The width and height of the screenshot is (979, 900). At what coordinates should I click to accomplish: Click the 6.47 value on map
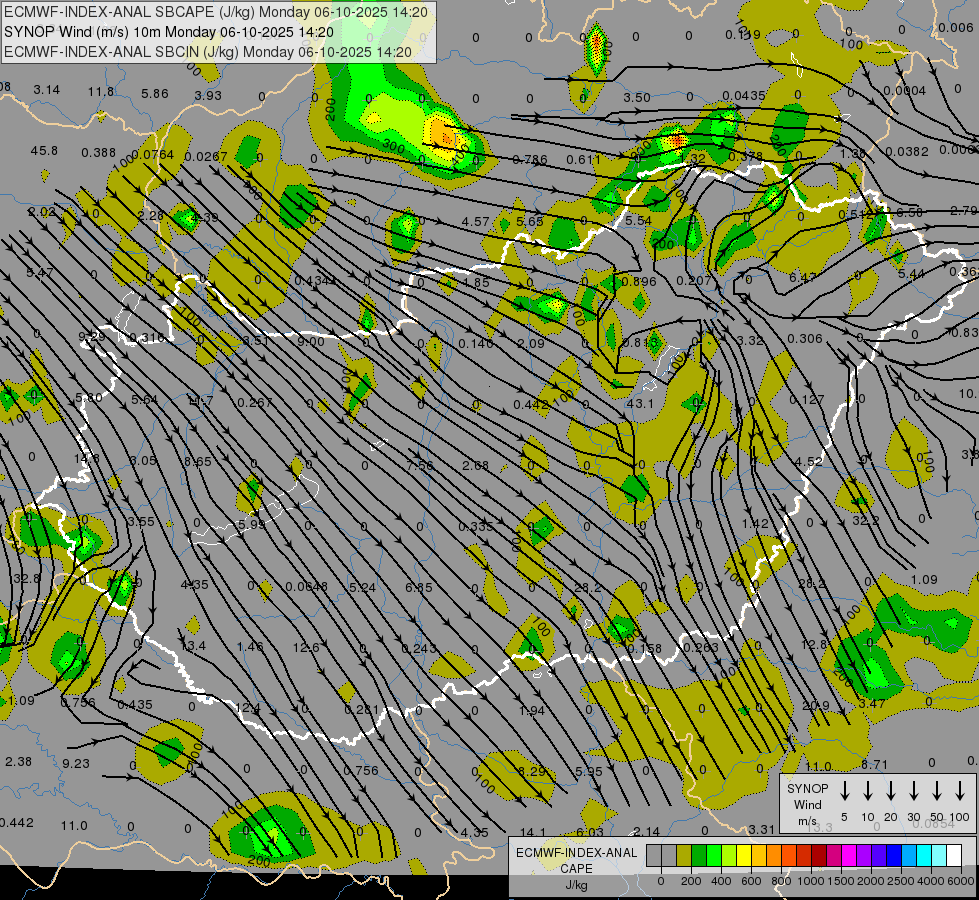(x=803, y=277)
